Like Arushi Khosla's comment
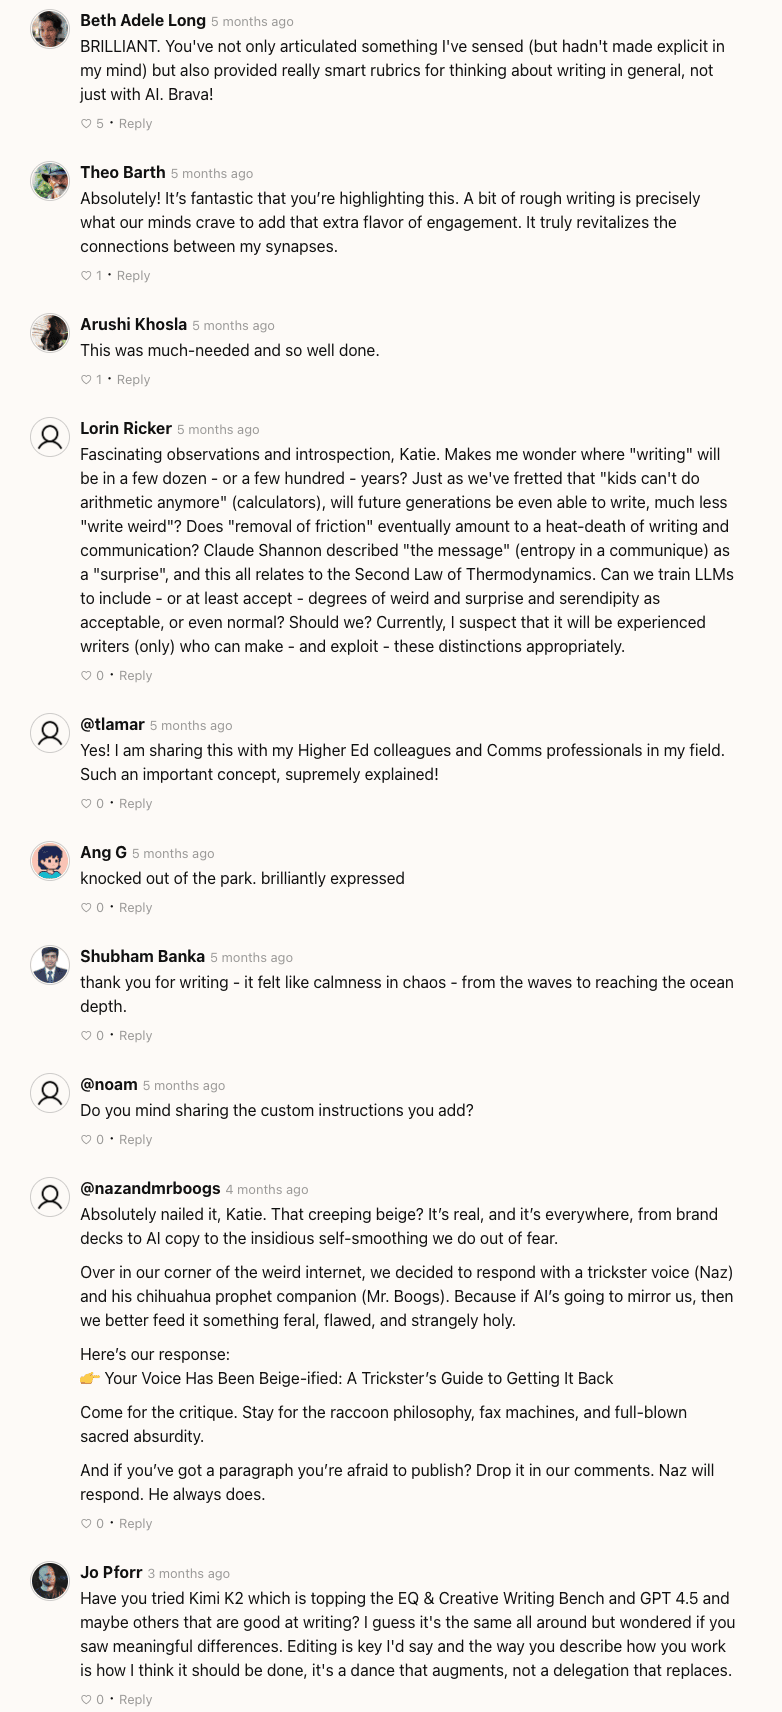The height and width of the screenshot is (1712, 782). pyautogui.click(x=86, y=380)
